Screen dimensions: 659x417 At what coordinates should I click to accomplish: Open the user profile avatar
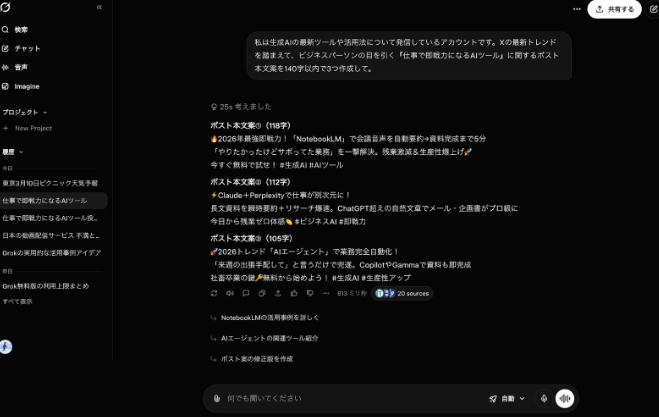[x=5, y=347]
